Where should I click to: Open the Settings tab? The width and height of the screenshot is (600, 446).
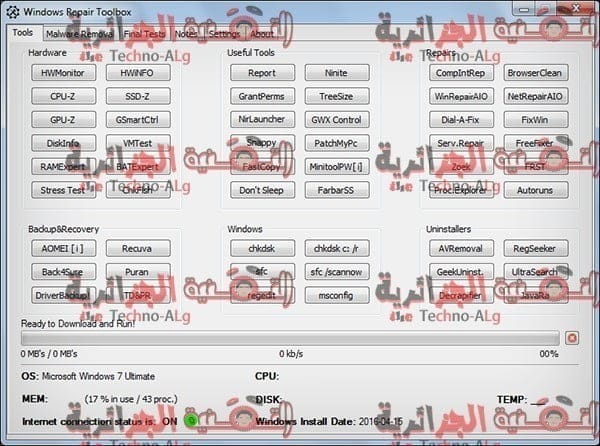pos(224,34)
